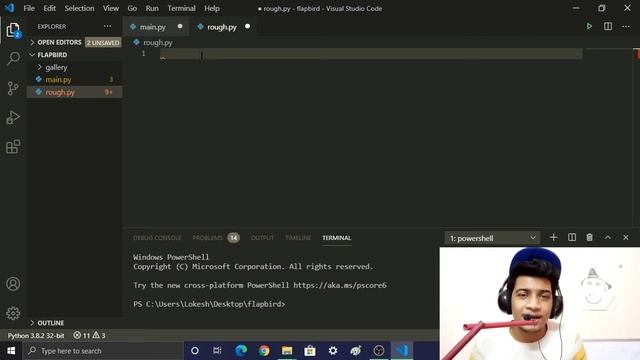Open Cortana circle on taskbar
The image size is (640, 360).
pos(195,351)
